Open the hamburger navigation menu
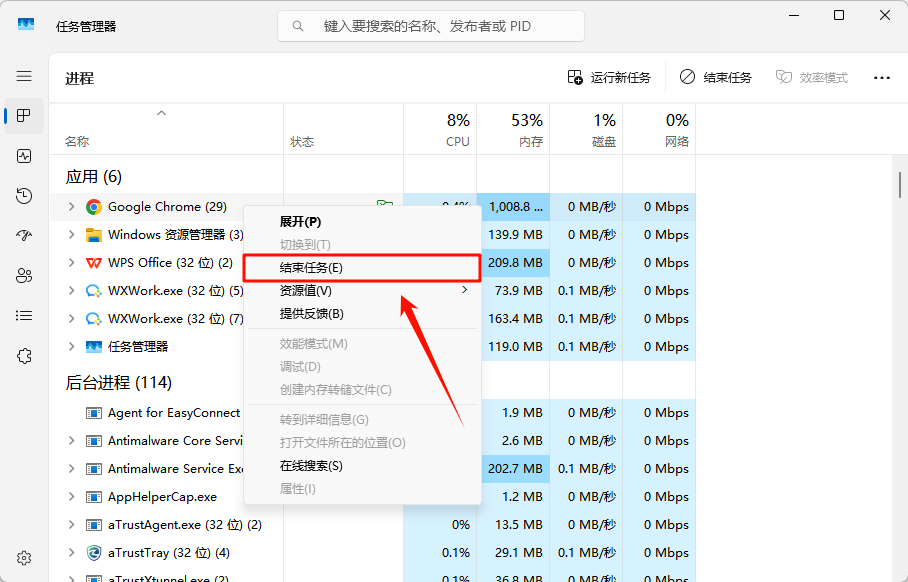 pyautogui.click(x=24, y=76)
